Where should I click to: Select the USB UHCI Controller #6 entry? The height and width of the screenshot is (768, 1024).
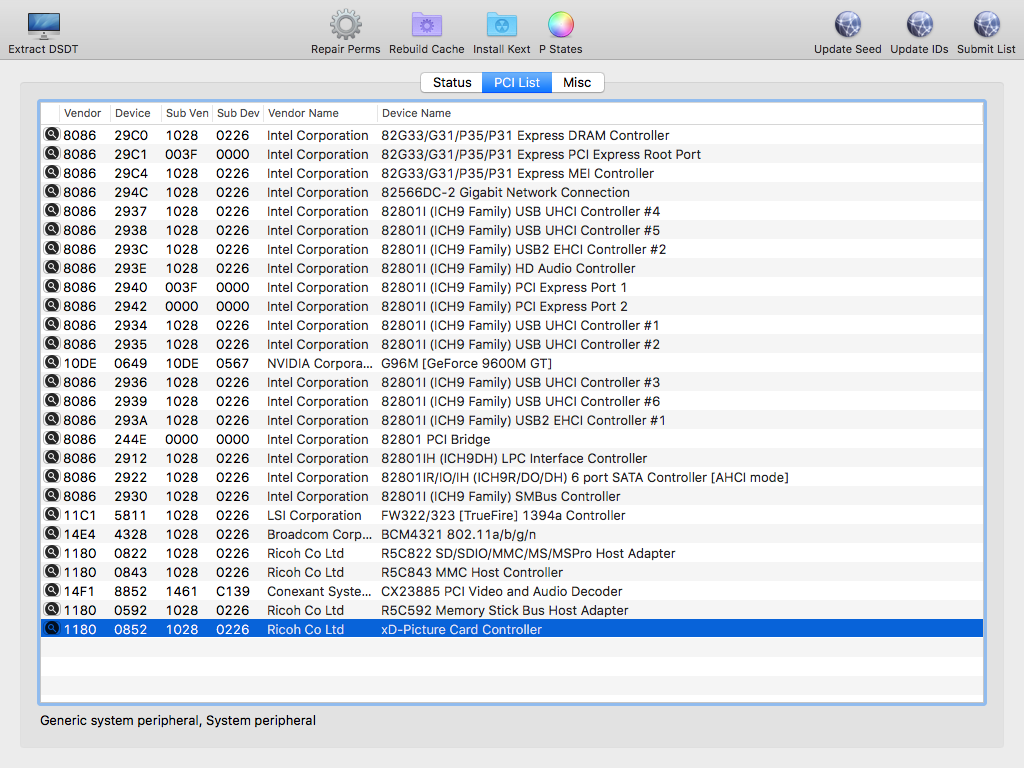(x=512, y=401)
